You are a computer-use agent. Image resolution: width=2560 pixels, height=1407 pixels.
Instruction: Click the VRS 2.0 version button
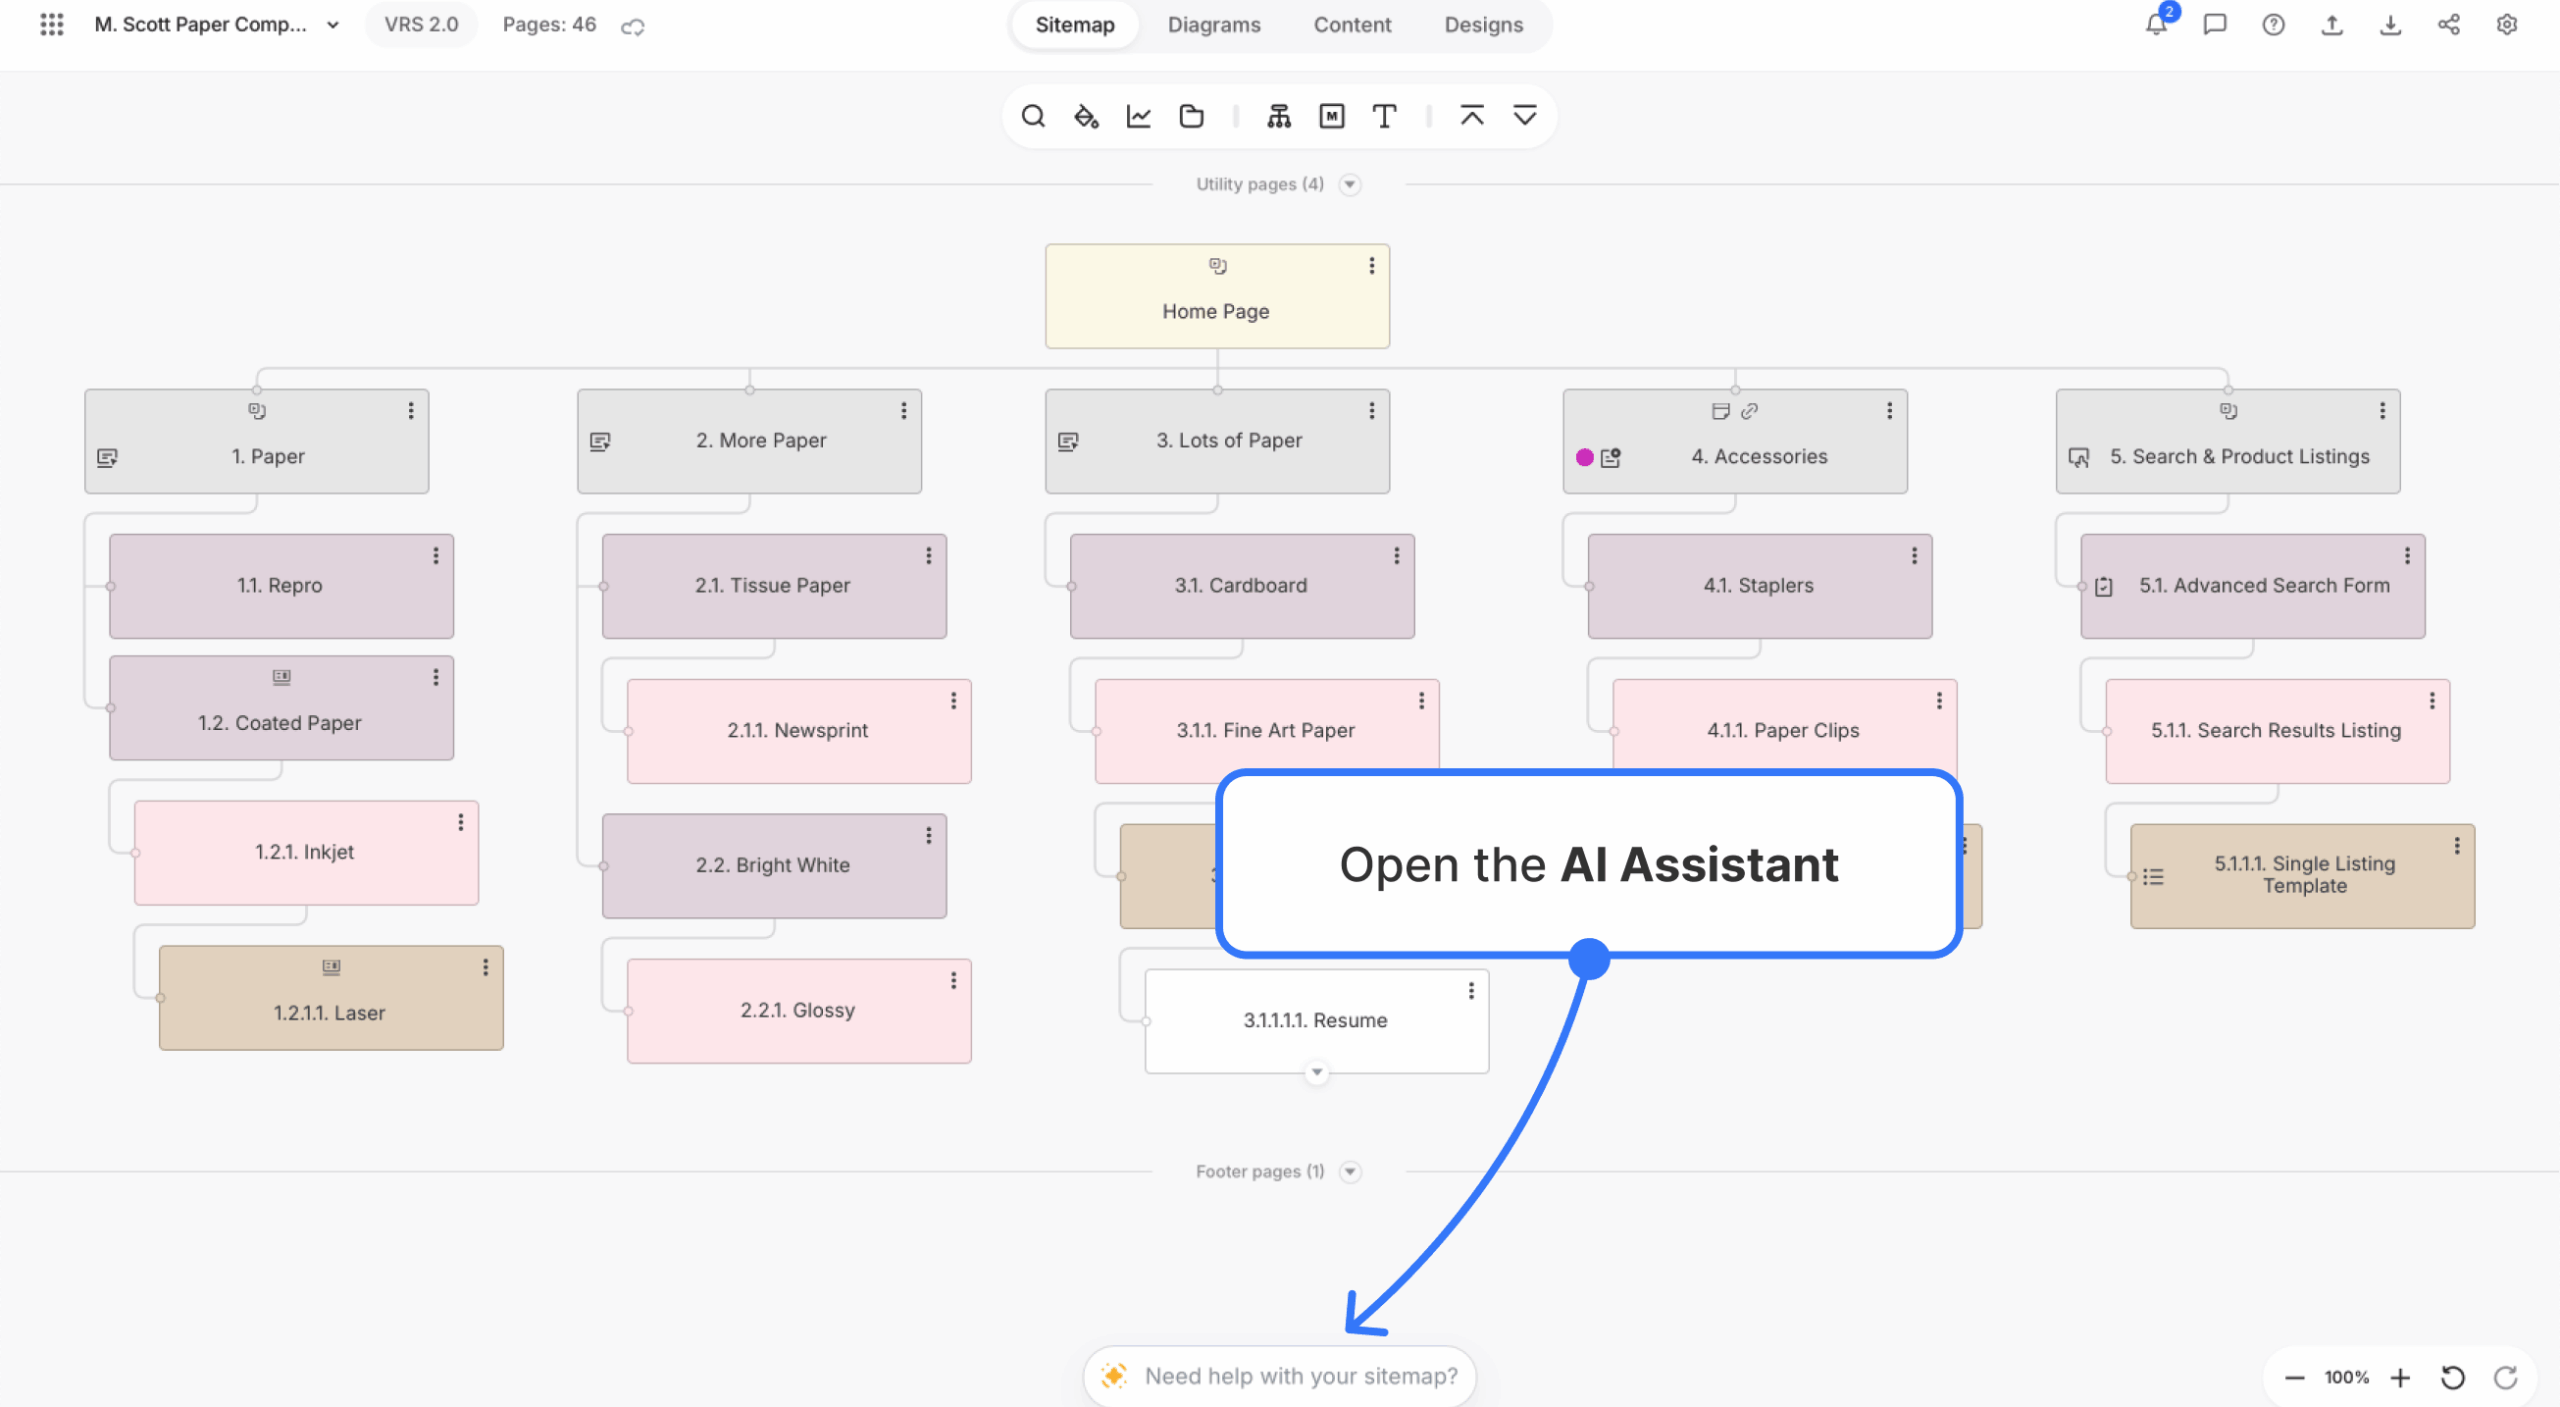[421, 25]
